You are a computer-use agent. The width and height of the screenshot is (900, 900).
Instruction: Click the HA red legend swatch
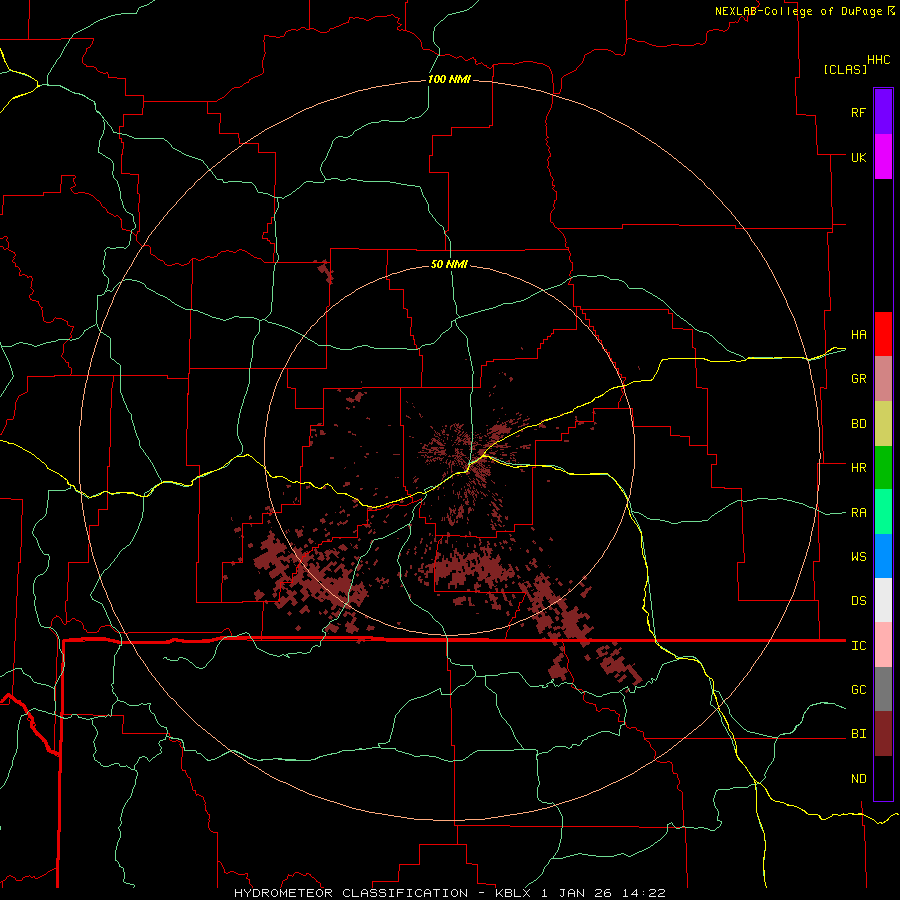click(883, 334)
